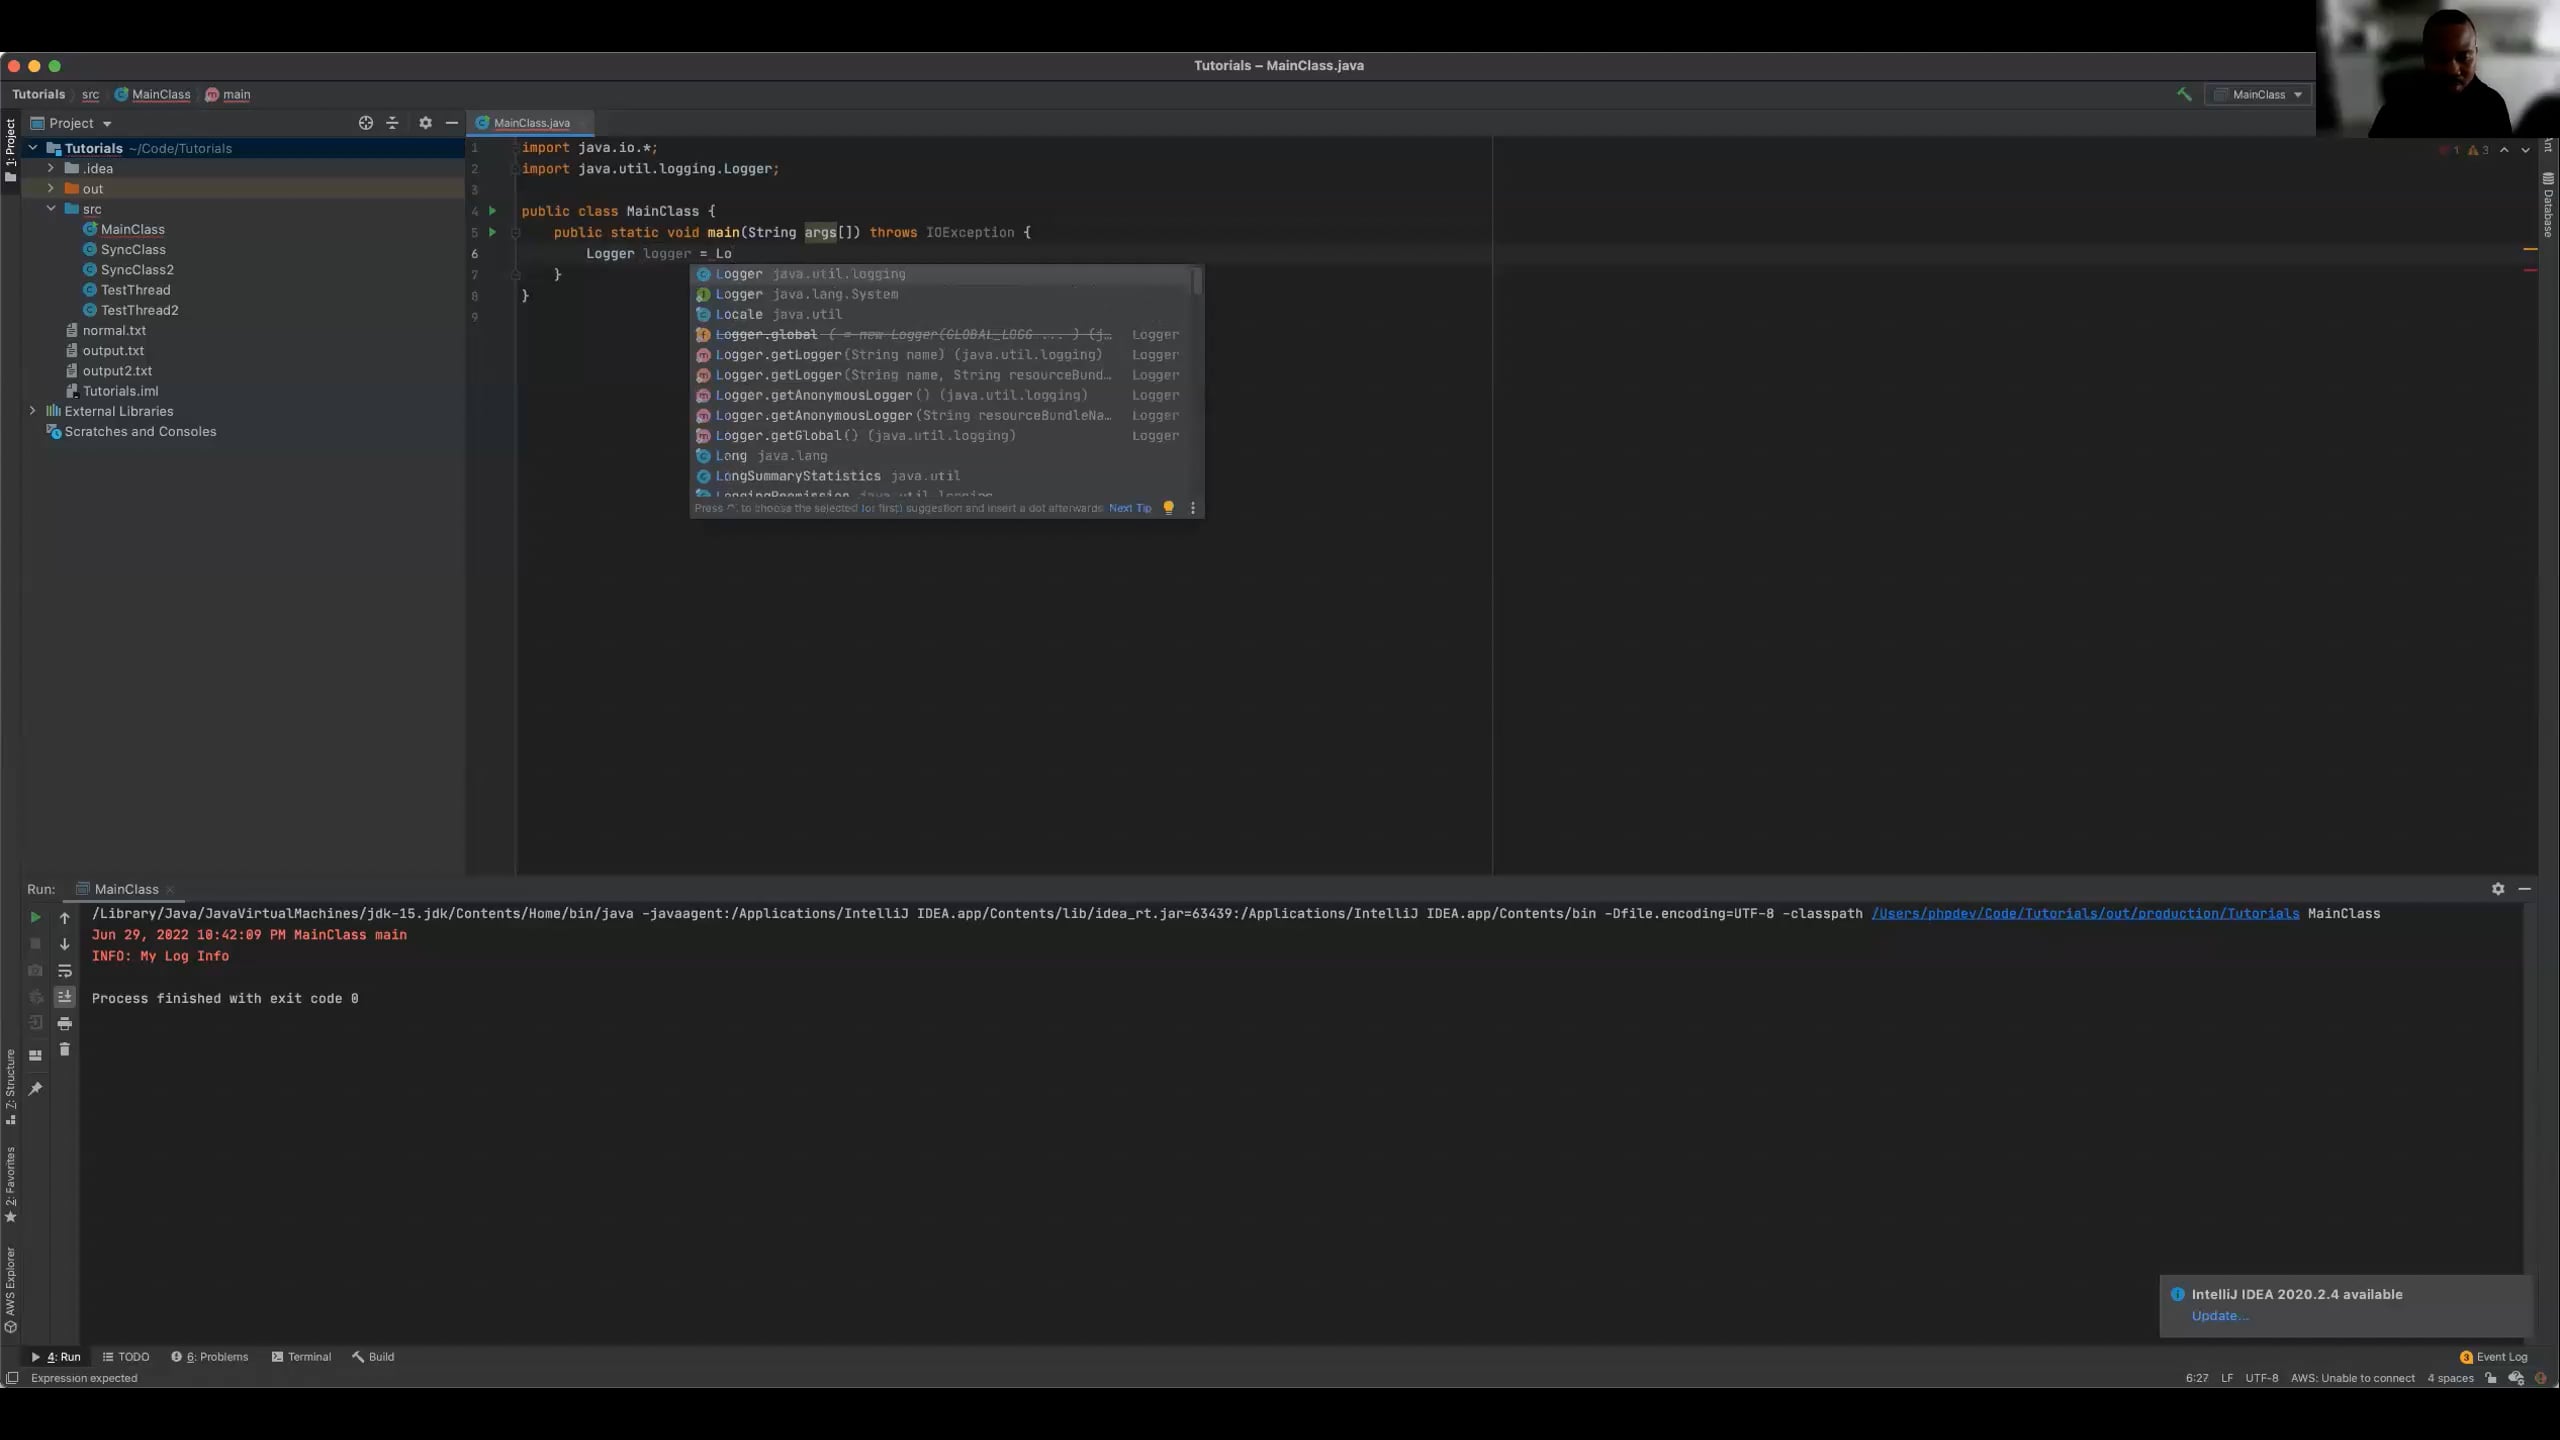Open Run panel settings gear
Viewport: 2560px width, 1440px height.
pyautogui.click(x=2497, y=889)
